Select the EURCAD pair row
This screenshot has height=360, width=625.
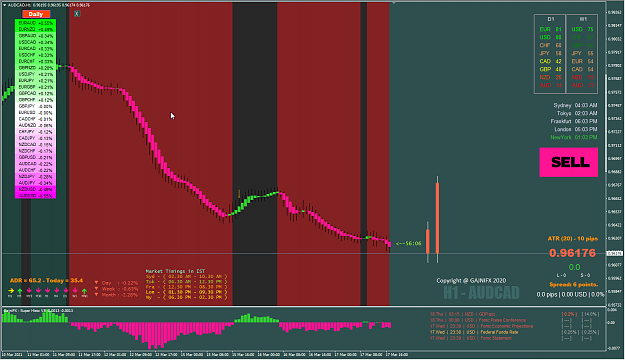(35, 49)
